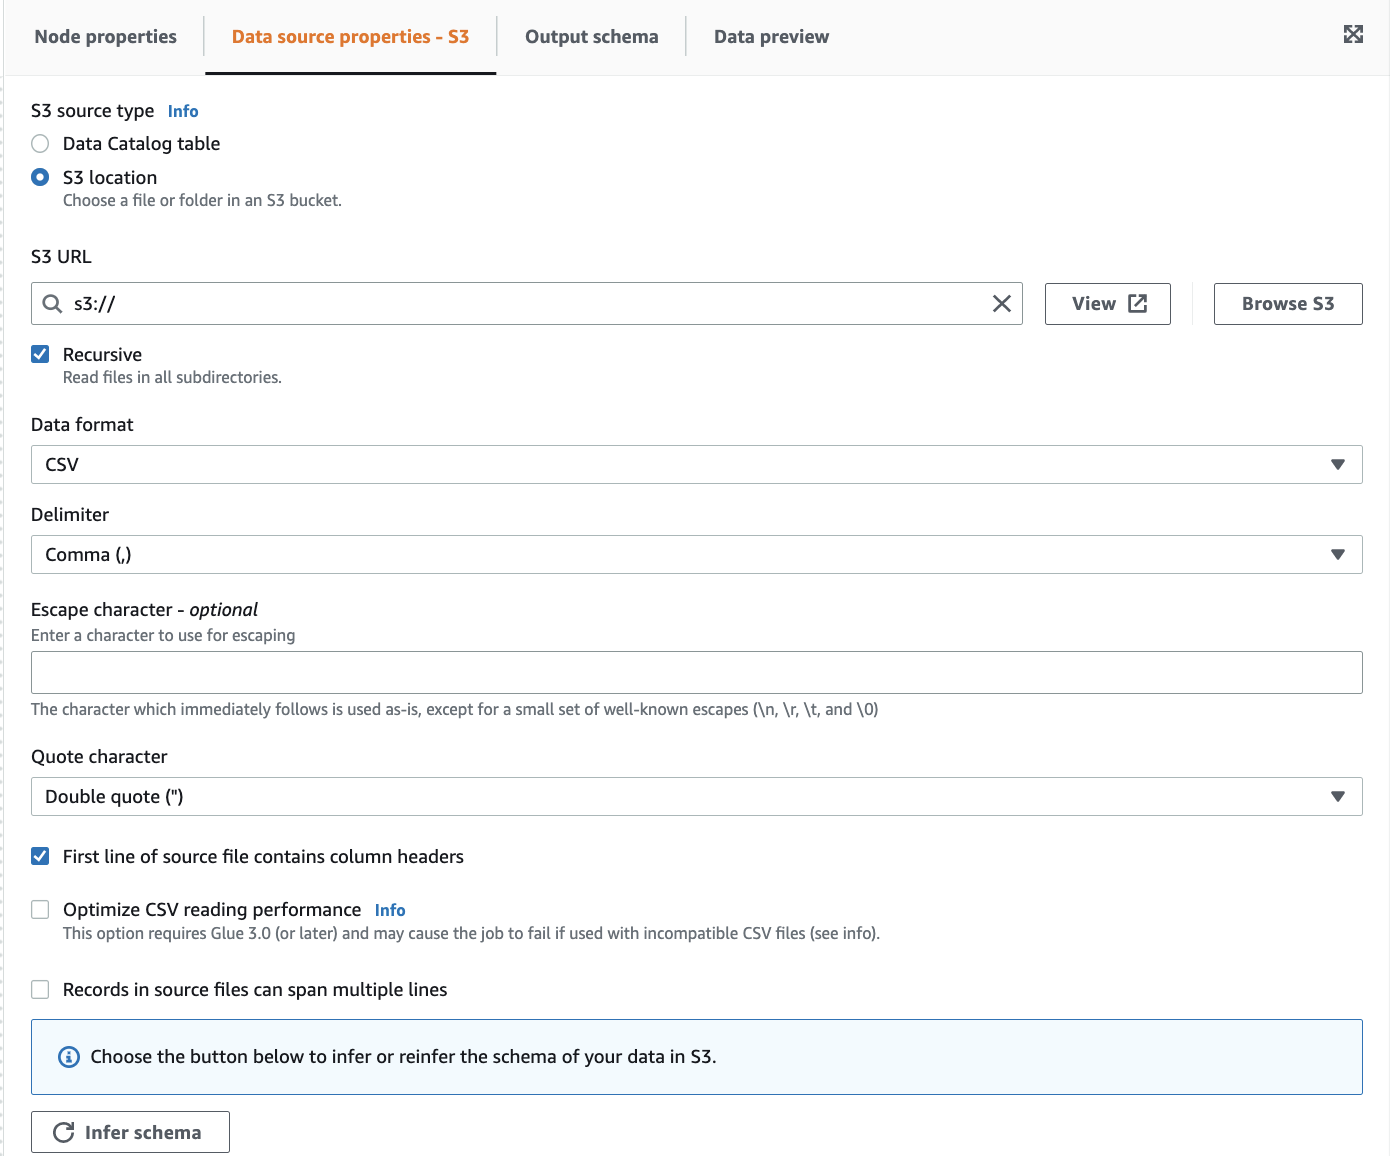Image resolution: width=1390 pixels, height=1156 pixels.
Task: Select the S3 location radio option
Action: pyautogui.click(x=40, y=178)
